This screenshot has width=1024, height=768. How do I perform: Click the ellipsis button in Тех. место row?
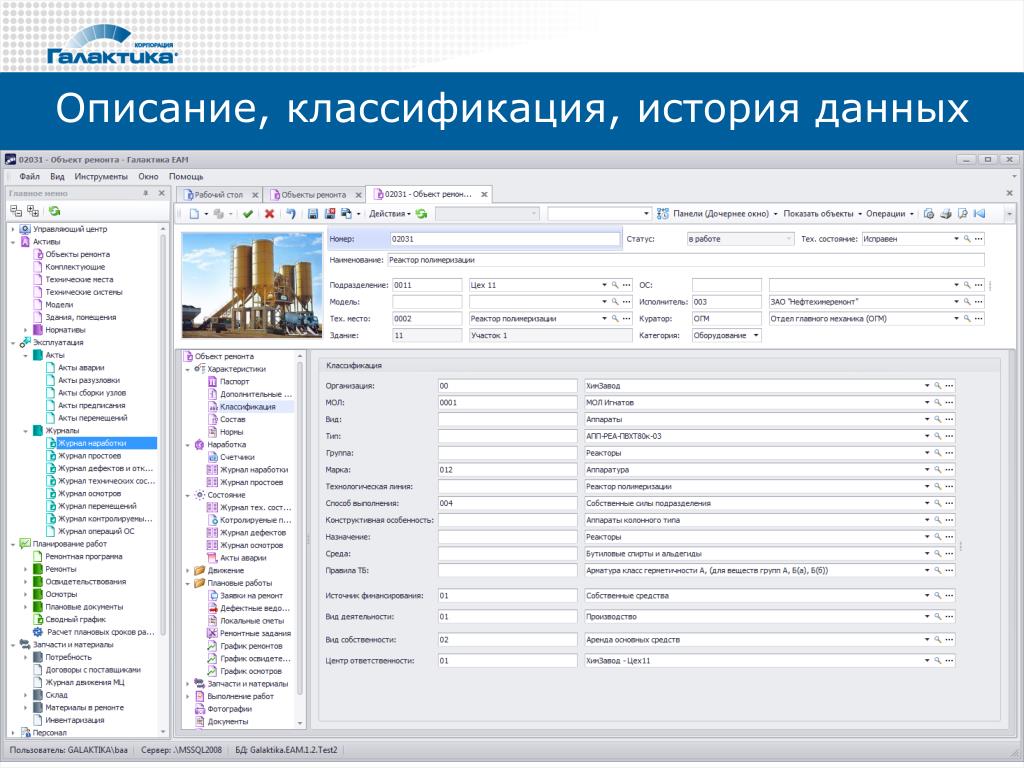pos(626,319)
